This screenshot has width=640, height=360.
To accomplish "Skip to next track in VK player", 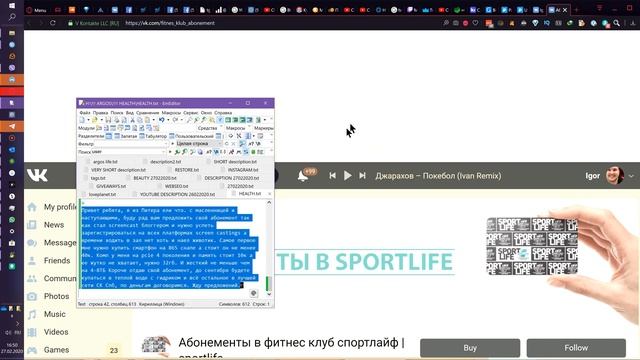I will coord(362,176).
